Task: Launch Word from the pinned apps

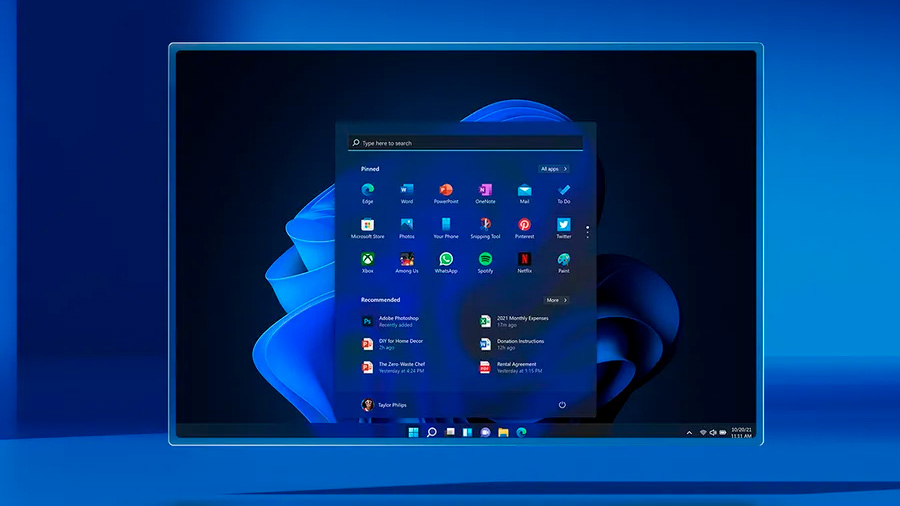Action: click(406, 190)
